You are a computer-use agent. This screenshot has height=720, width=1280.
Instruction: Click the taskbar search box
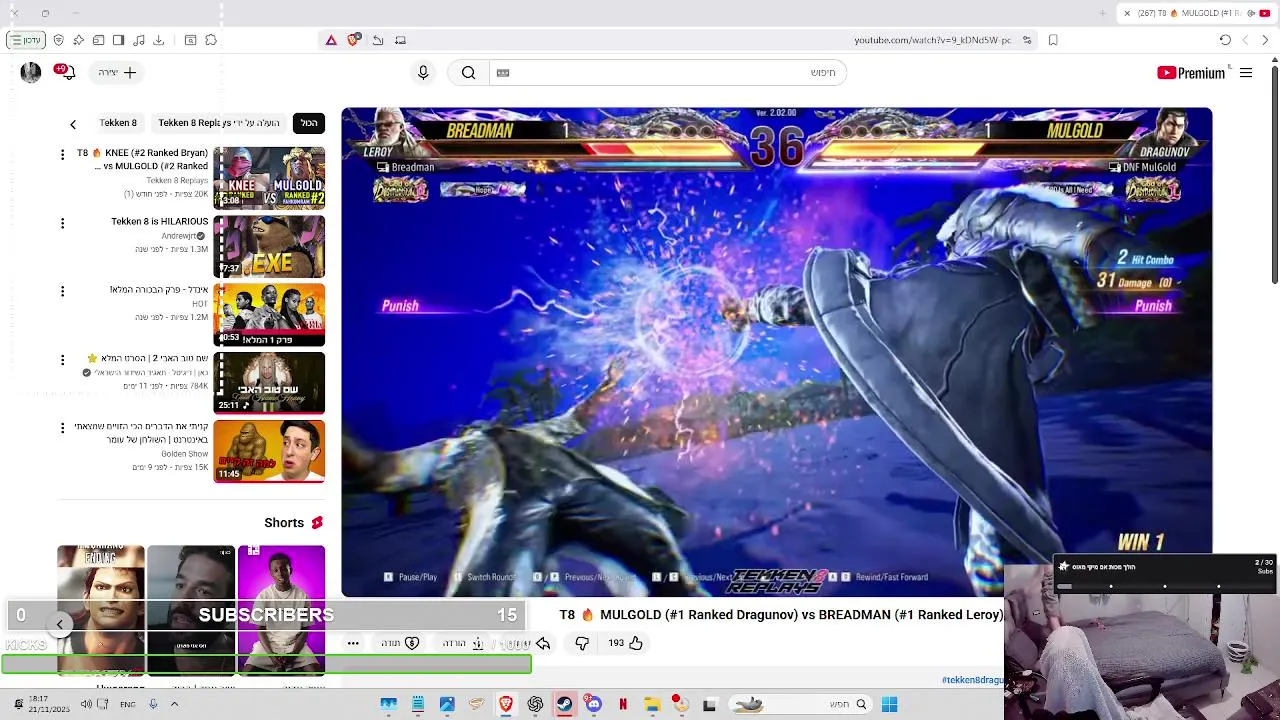pos(800,704)
